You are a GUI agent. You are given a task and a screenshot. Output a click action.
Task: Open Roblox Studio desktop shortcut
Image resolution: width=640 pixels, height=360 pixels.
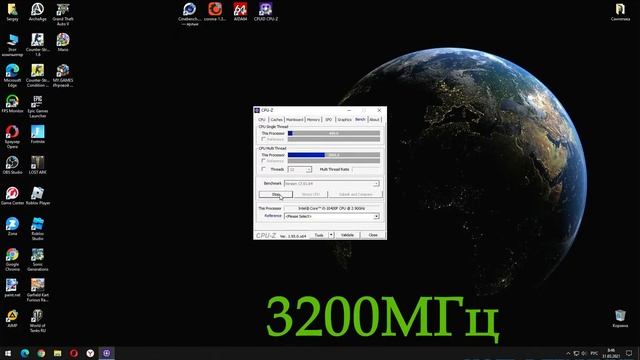pyautogui.click(x=38, y=229)
